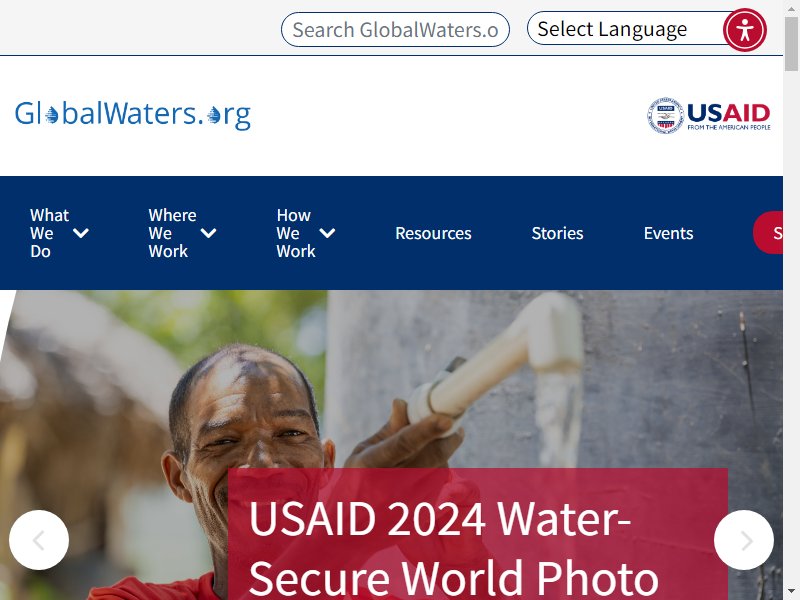This screenshot has width=800, height=600.
Task: Expand the What We Do chevron
Action: [x=81, y=233]
